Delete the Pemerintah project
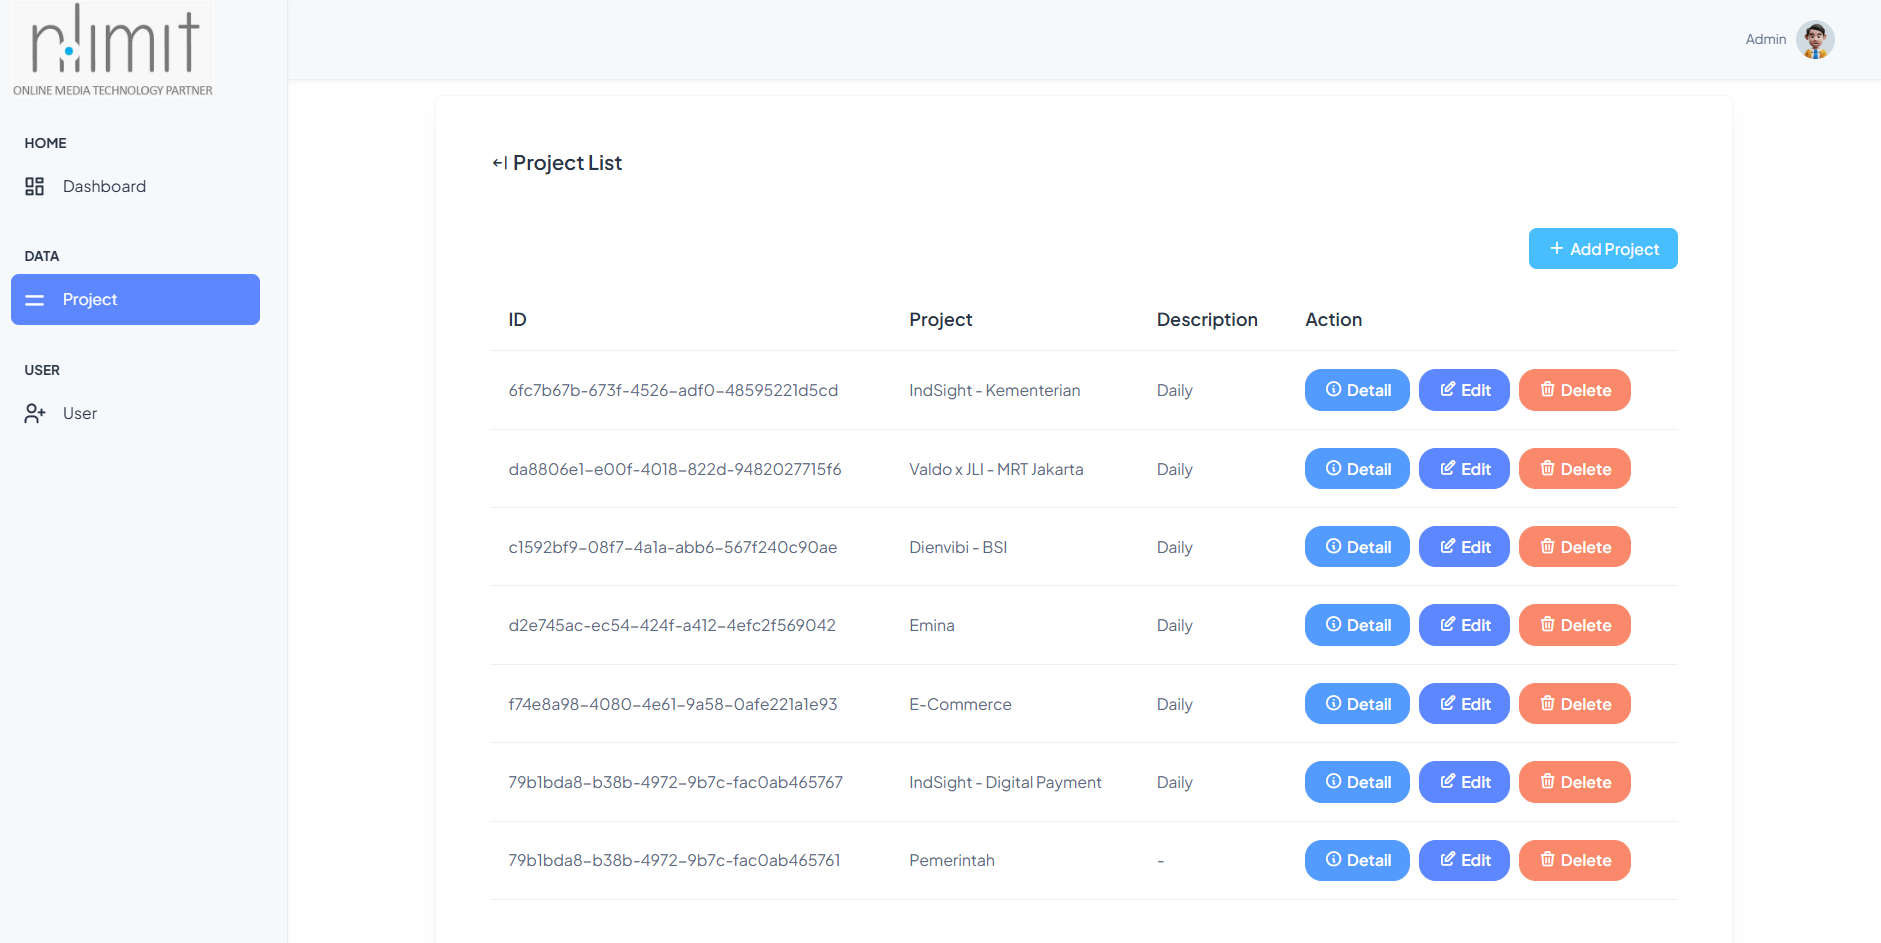This screenshot has width=1881, height=943. pyautogui.click(x=1574, y=861)
